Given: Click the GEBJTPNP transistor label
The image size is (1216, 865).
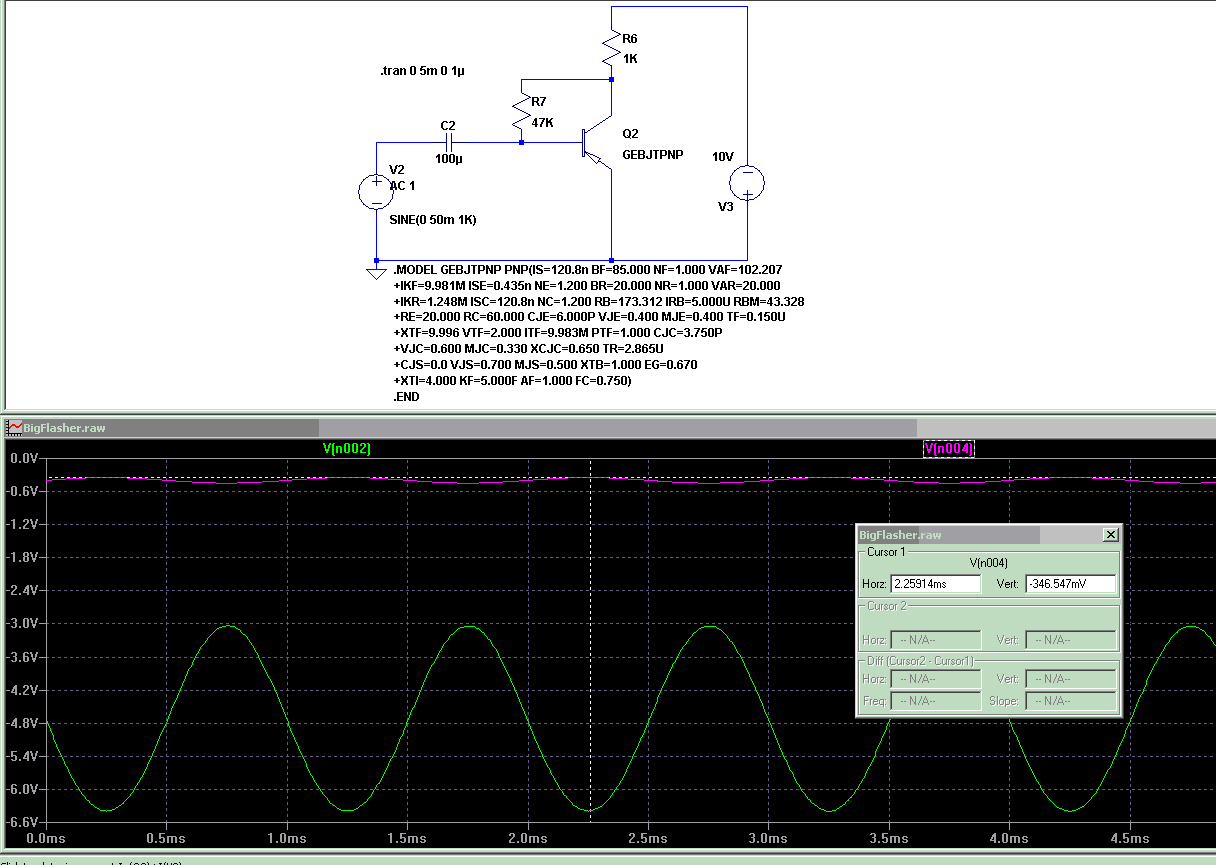Looking at the screenshot, I should click(x=652, y=155).
